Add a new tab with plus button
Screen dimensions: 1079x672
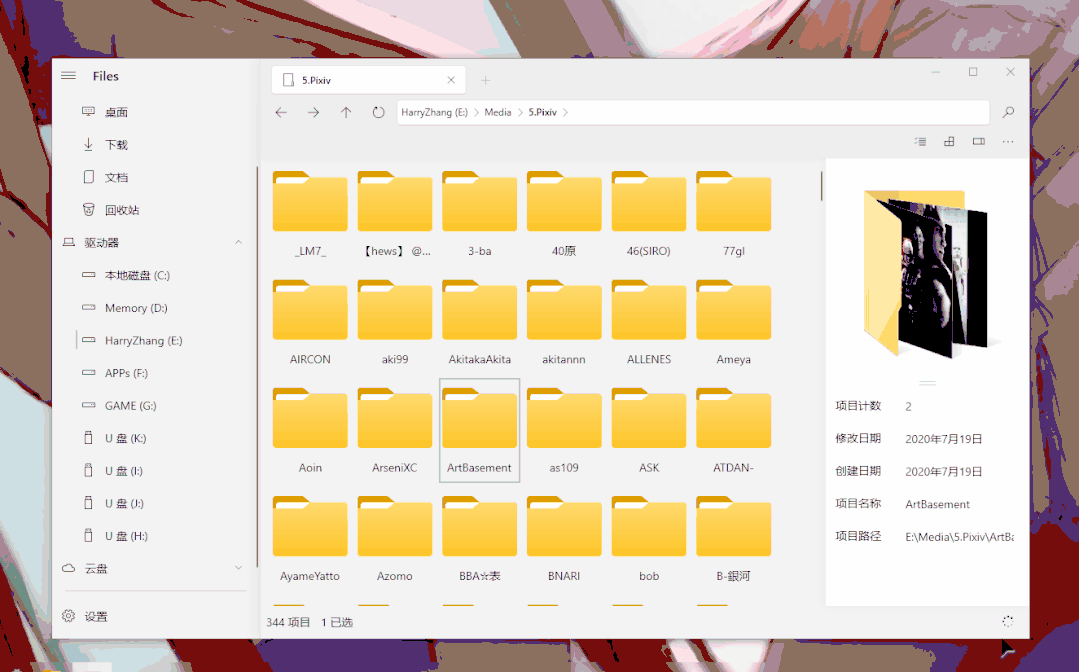[x=485, y=80]
